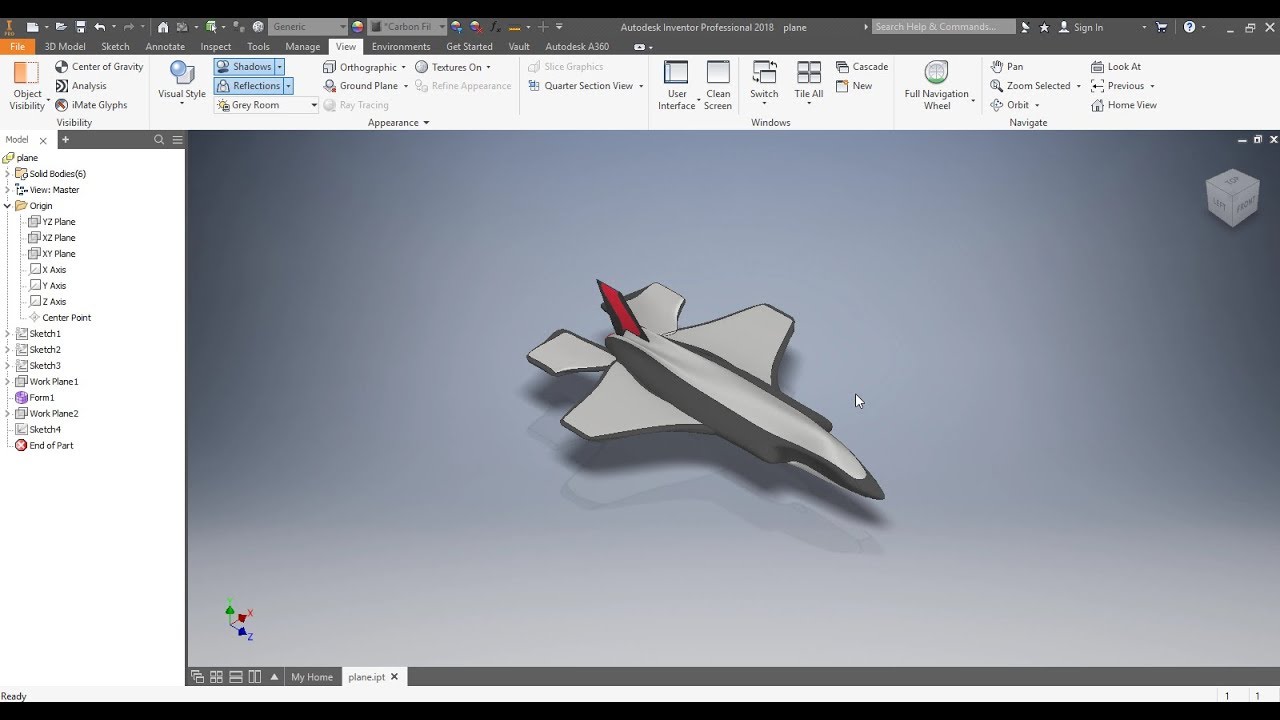Click the red tail fin of the plane
1280x720 pixels.
coord(620,308)
